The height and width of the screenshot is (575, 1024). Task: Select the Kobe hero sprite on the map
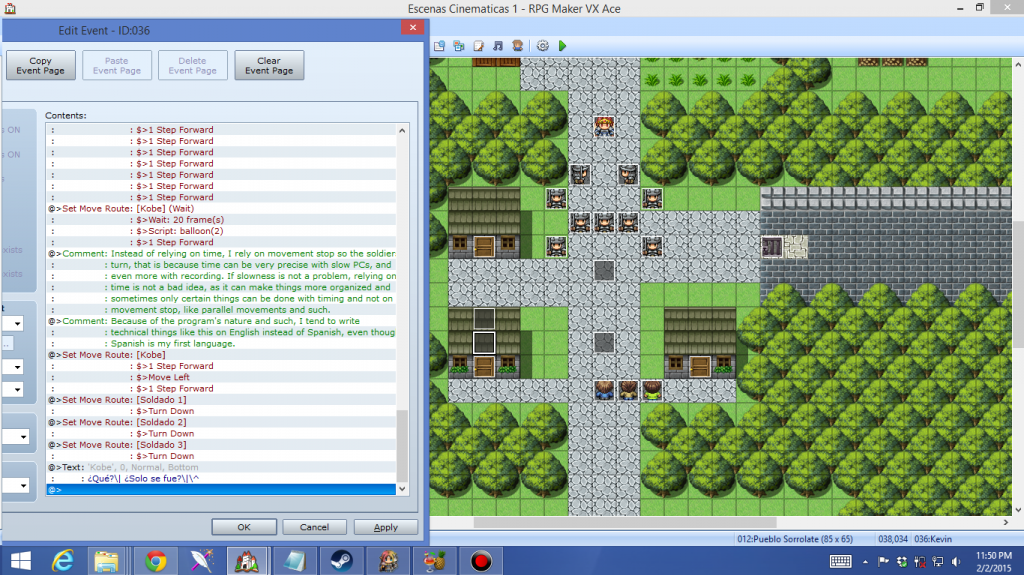(x=604, y=126)
